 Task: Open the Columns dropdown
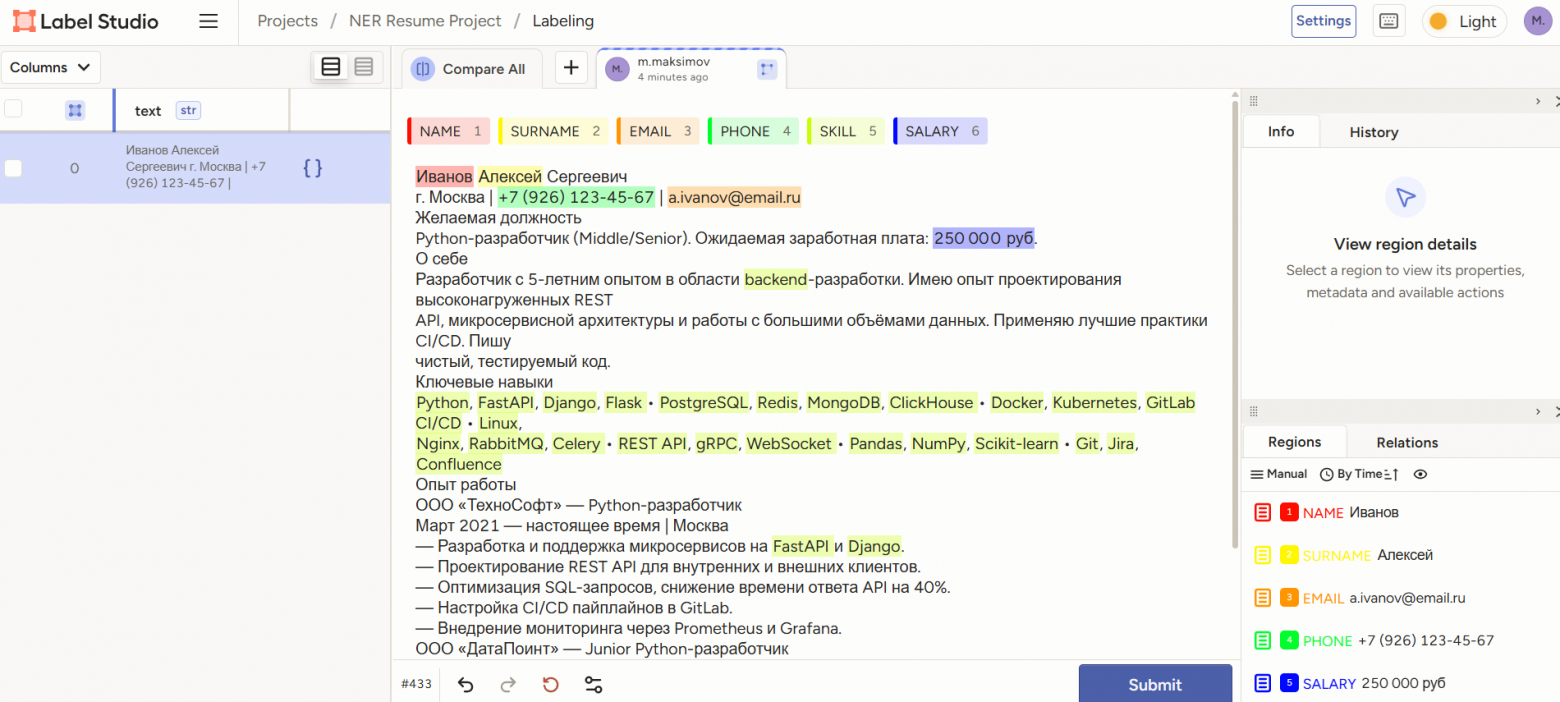point(51,66)
